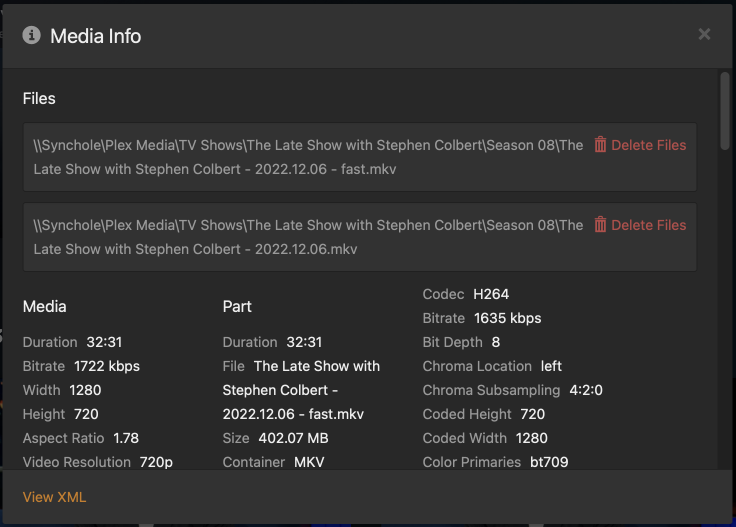The width and height of the screenshot is (736, 527).
Task: Click the Files section heading
Action: pyautogui.click(x=39, y=98)
